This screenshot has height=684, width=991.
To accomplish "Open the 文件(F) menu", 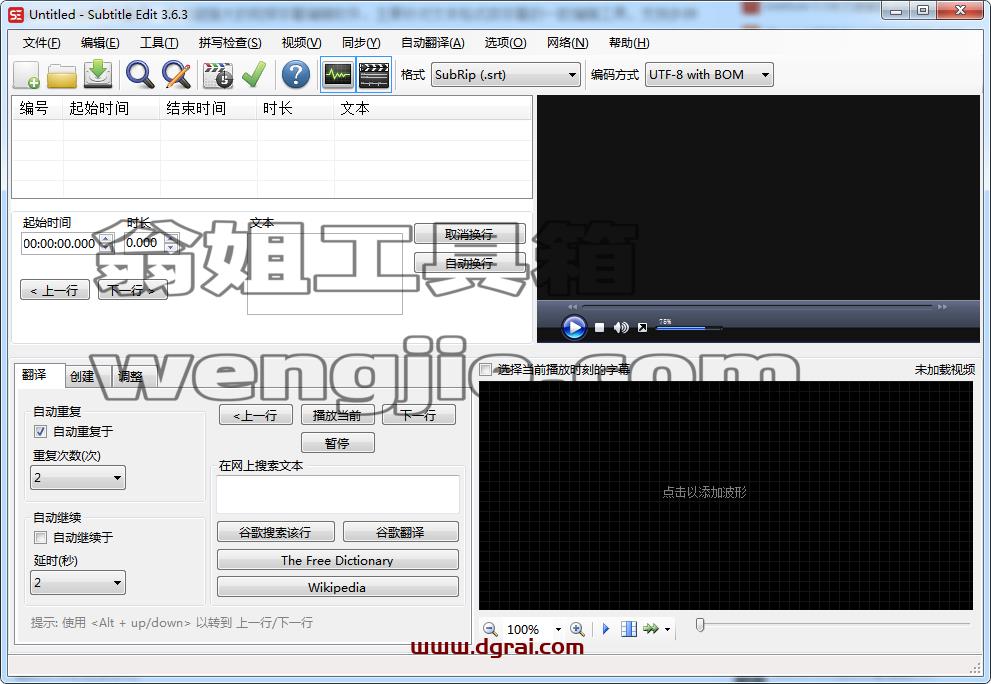I will [x=42, y=43].
